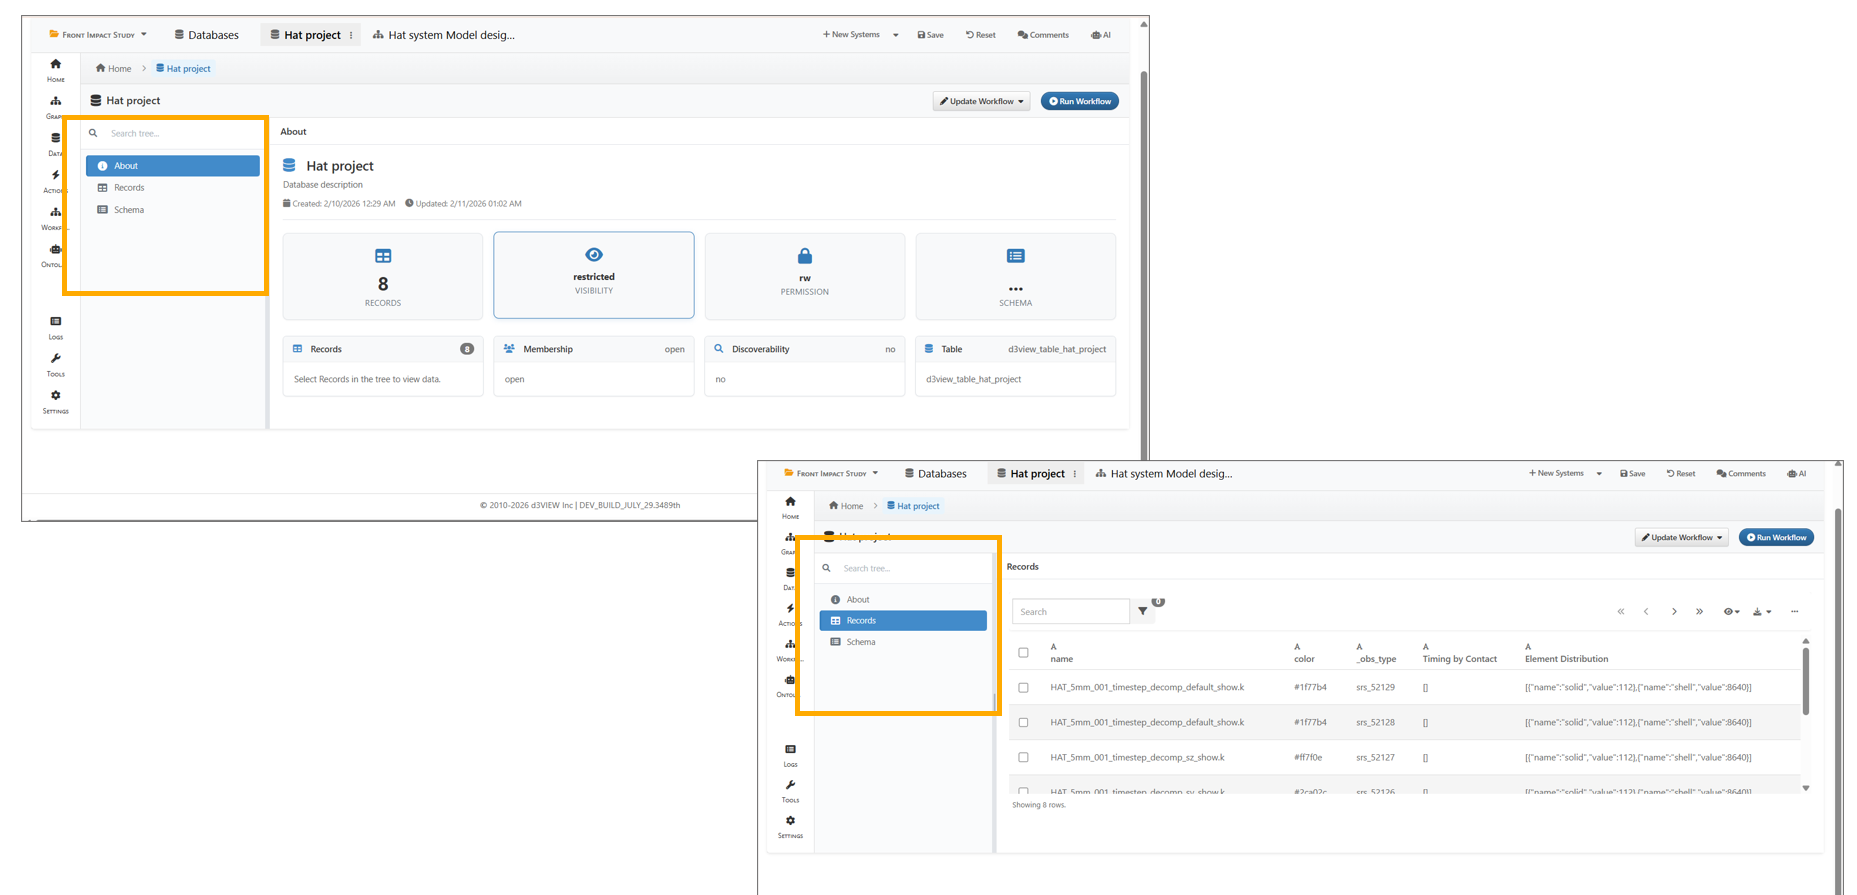Click the Schema card on the About page
This screenshot has height=895, width=1857.
pos(1015,276)
